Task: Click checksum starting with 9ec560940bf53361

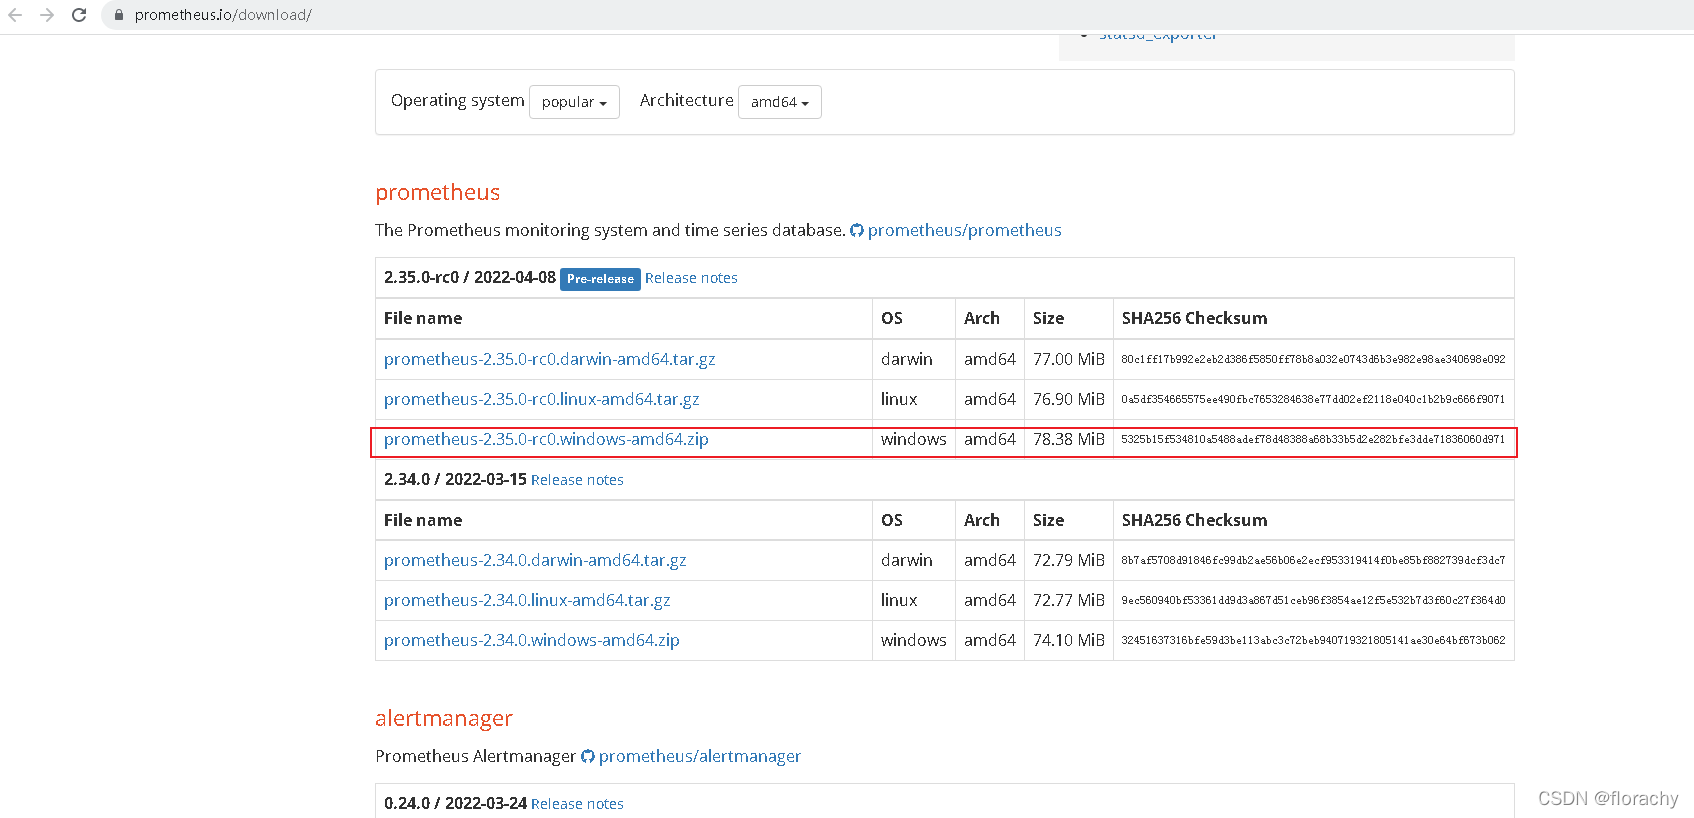Action: pos(1313,600)
